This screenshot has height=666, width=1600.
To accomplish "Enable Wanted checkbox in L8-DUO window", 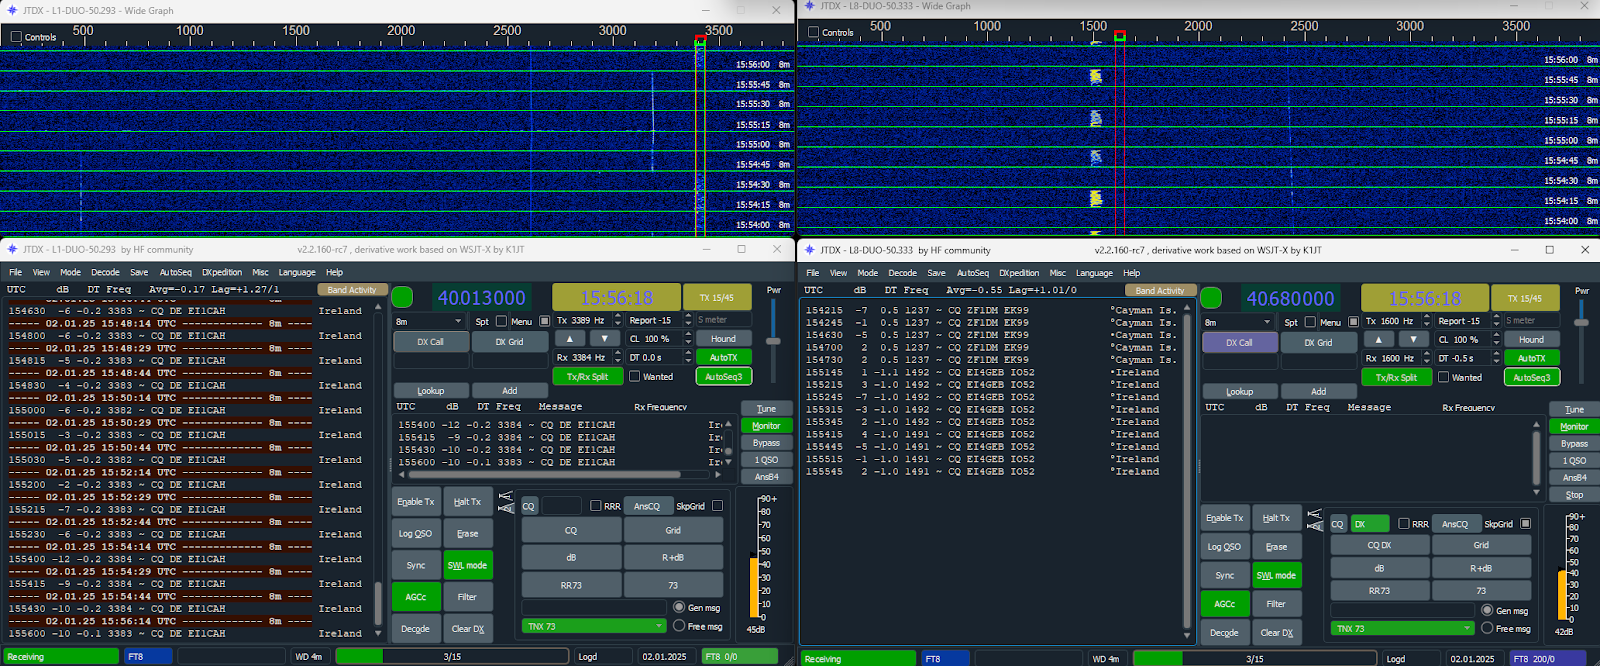I will tap(1443, 377).
